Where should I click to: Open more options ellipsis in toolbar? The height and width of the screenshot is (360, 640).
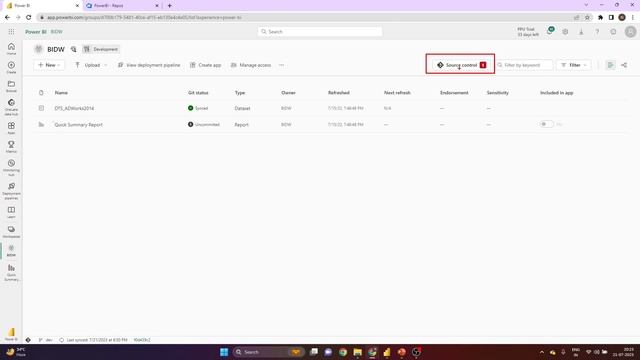click(x=281, y=65)
